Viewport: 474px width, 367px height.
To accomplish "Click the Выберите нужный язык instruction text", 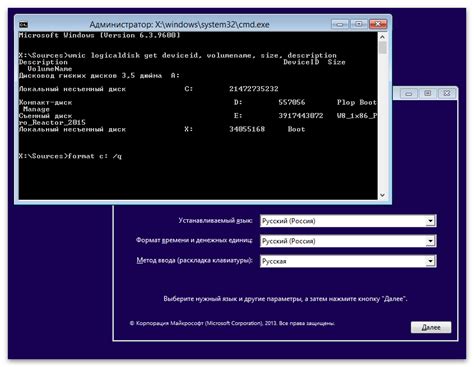I will pyautogui.click(x=285, y=299).
